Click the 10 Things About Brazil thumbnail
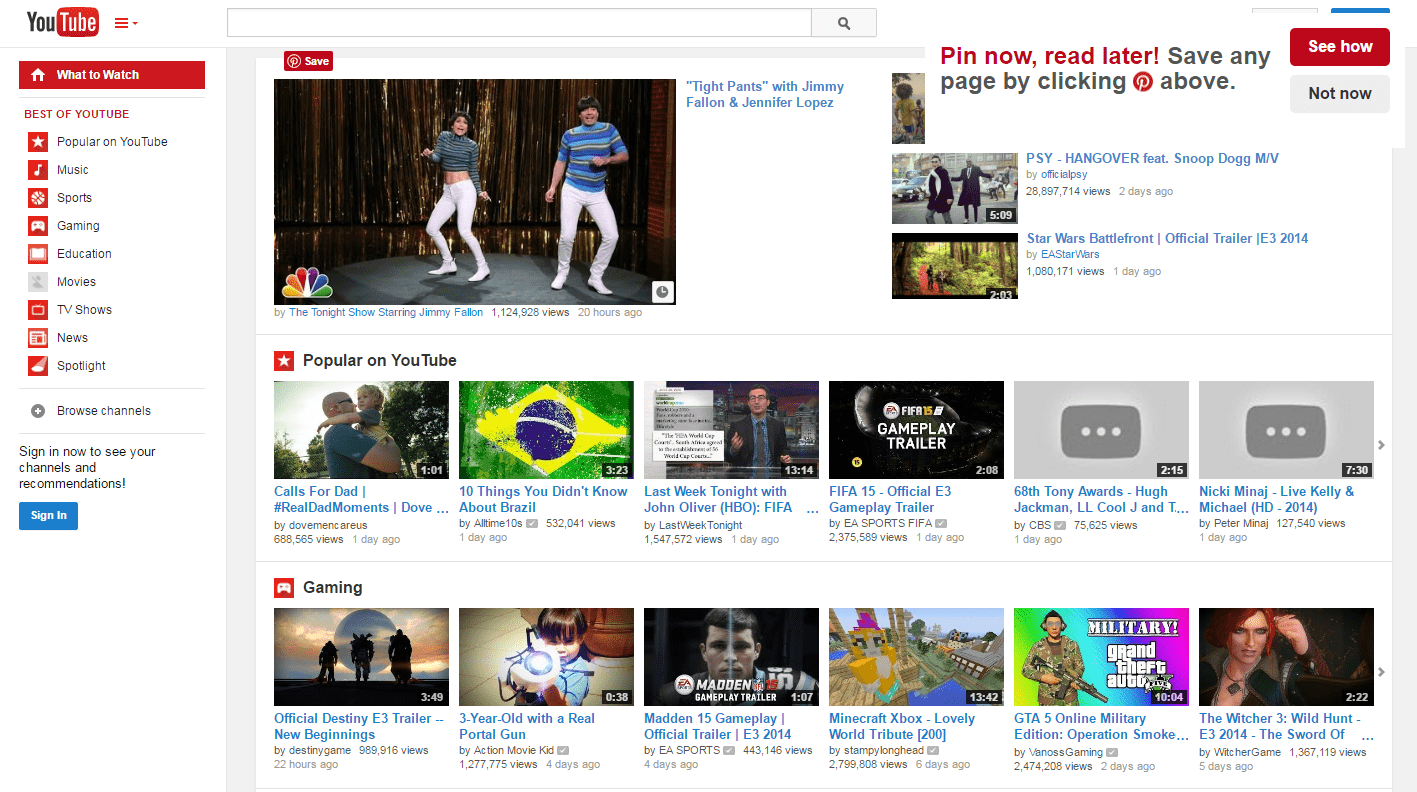The image size is (1417, 792). pos(546,430)
